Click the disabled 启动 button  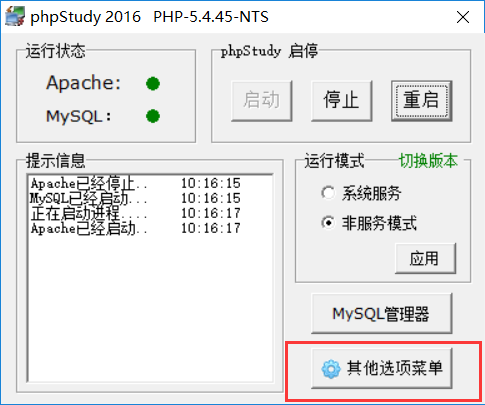click(262, 101)
